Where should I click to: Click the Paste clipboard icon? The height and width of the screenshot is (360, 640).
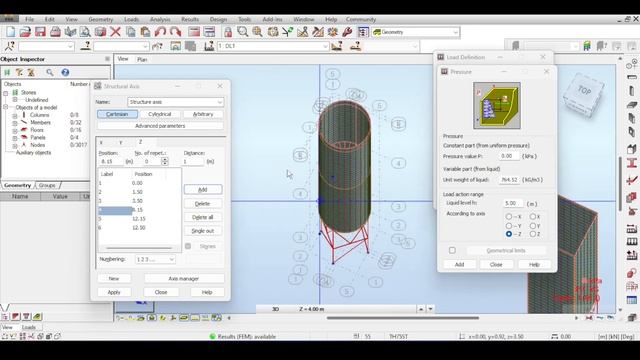click(x=145, y=32)
